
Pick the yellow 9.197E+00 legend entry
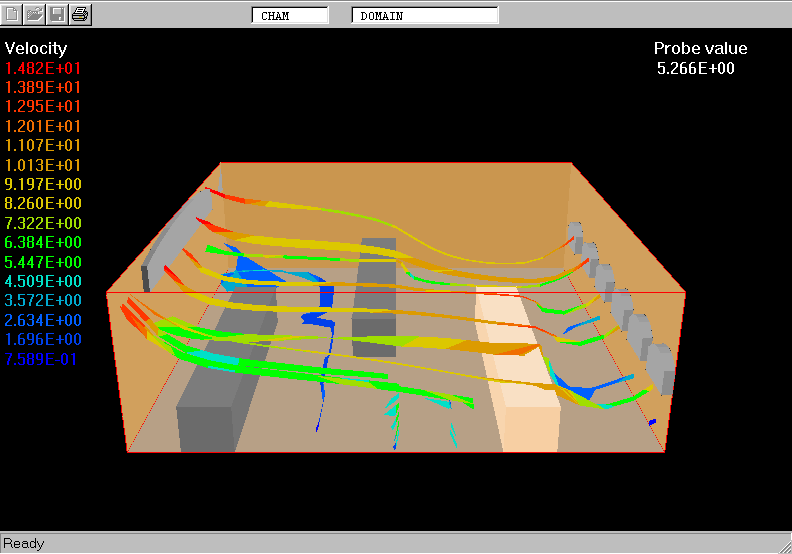pyautogui.click(x=43, y=185)
